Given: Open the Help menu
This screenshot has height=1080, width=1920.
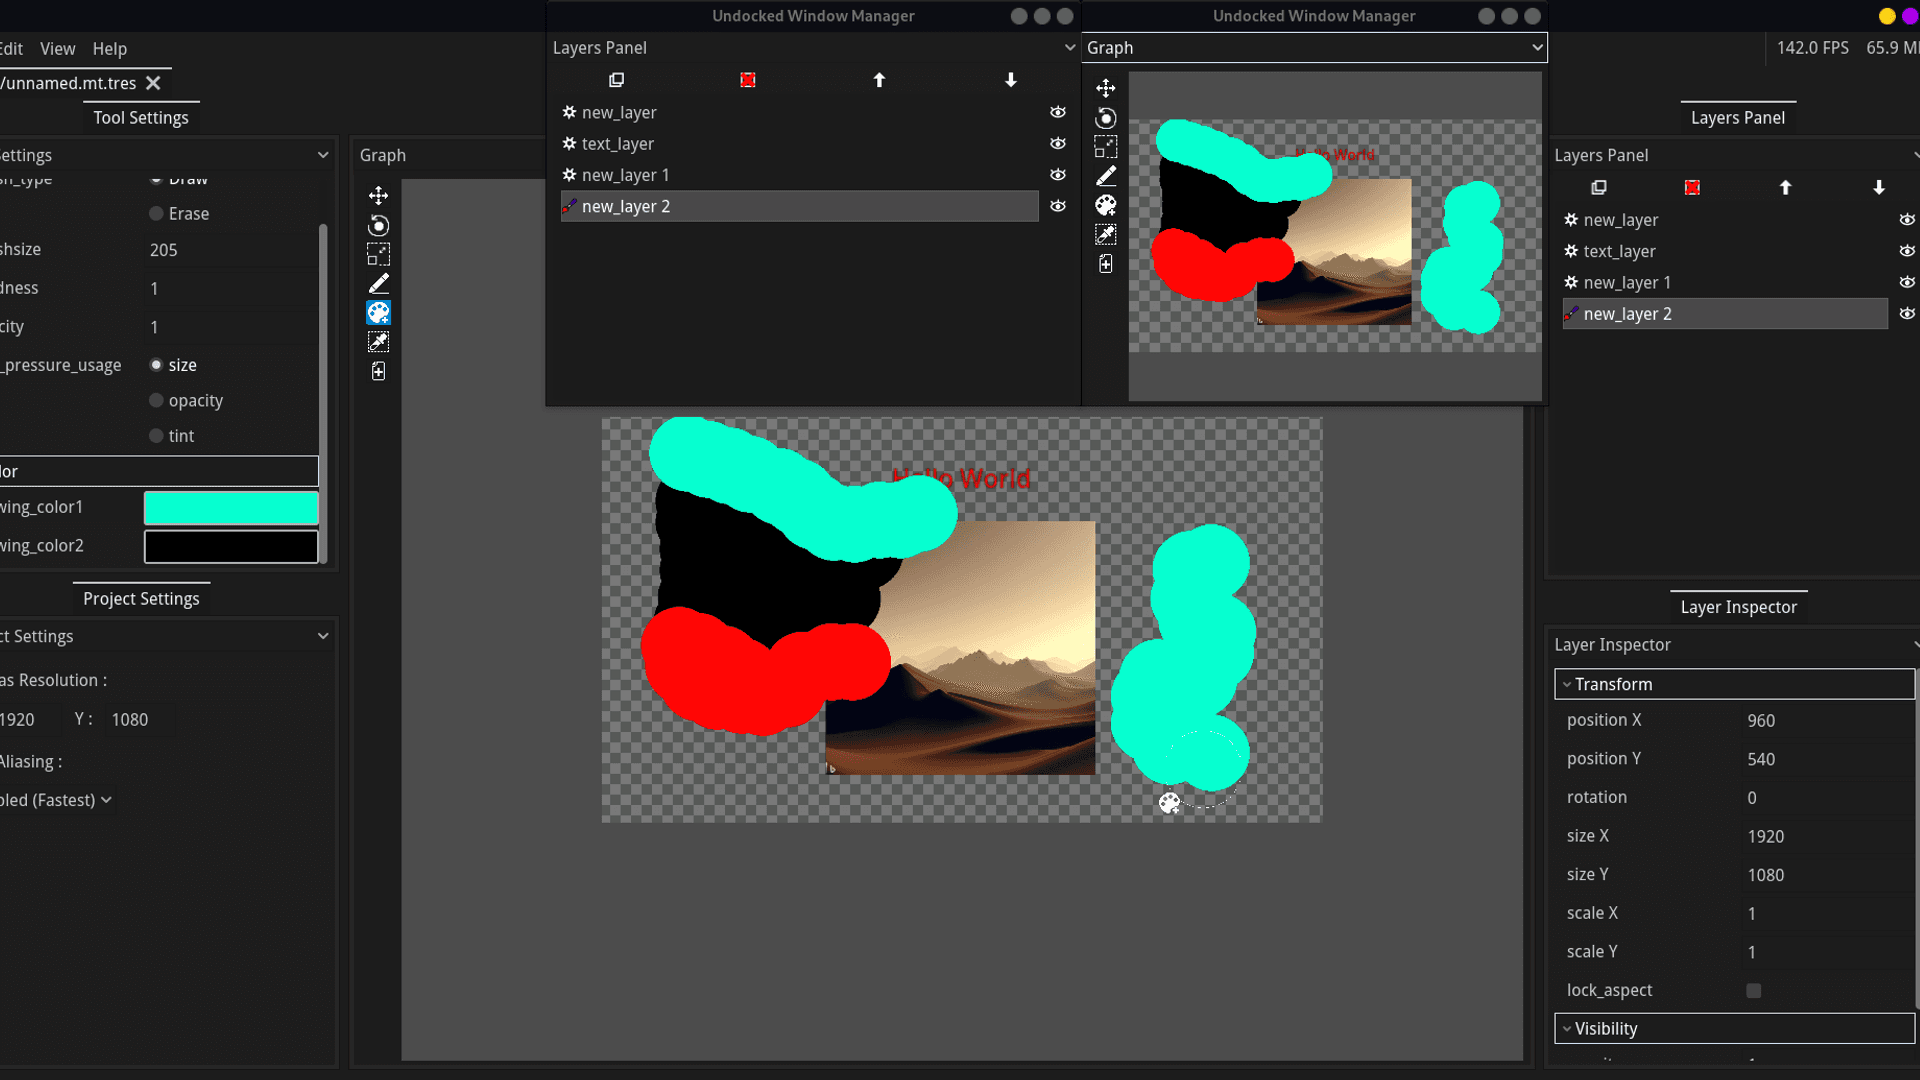Looking at the screenshot, I should 108,49.
